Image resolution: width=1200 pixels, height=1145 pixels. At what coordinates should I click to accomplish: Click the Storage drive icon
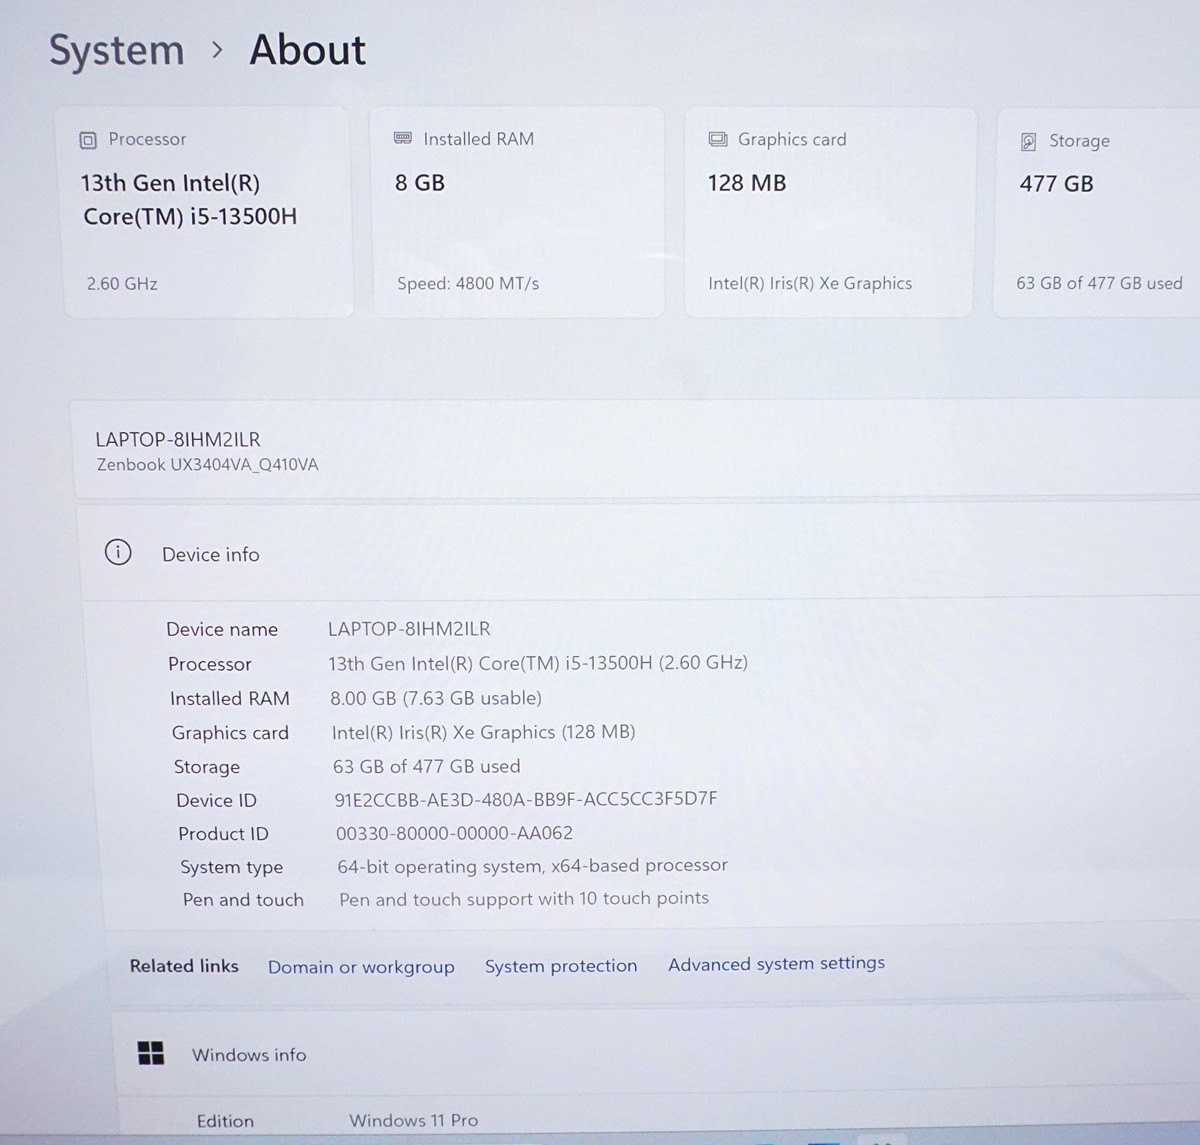1028,141
